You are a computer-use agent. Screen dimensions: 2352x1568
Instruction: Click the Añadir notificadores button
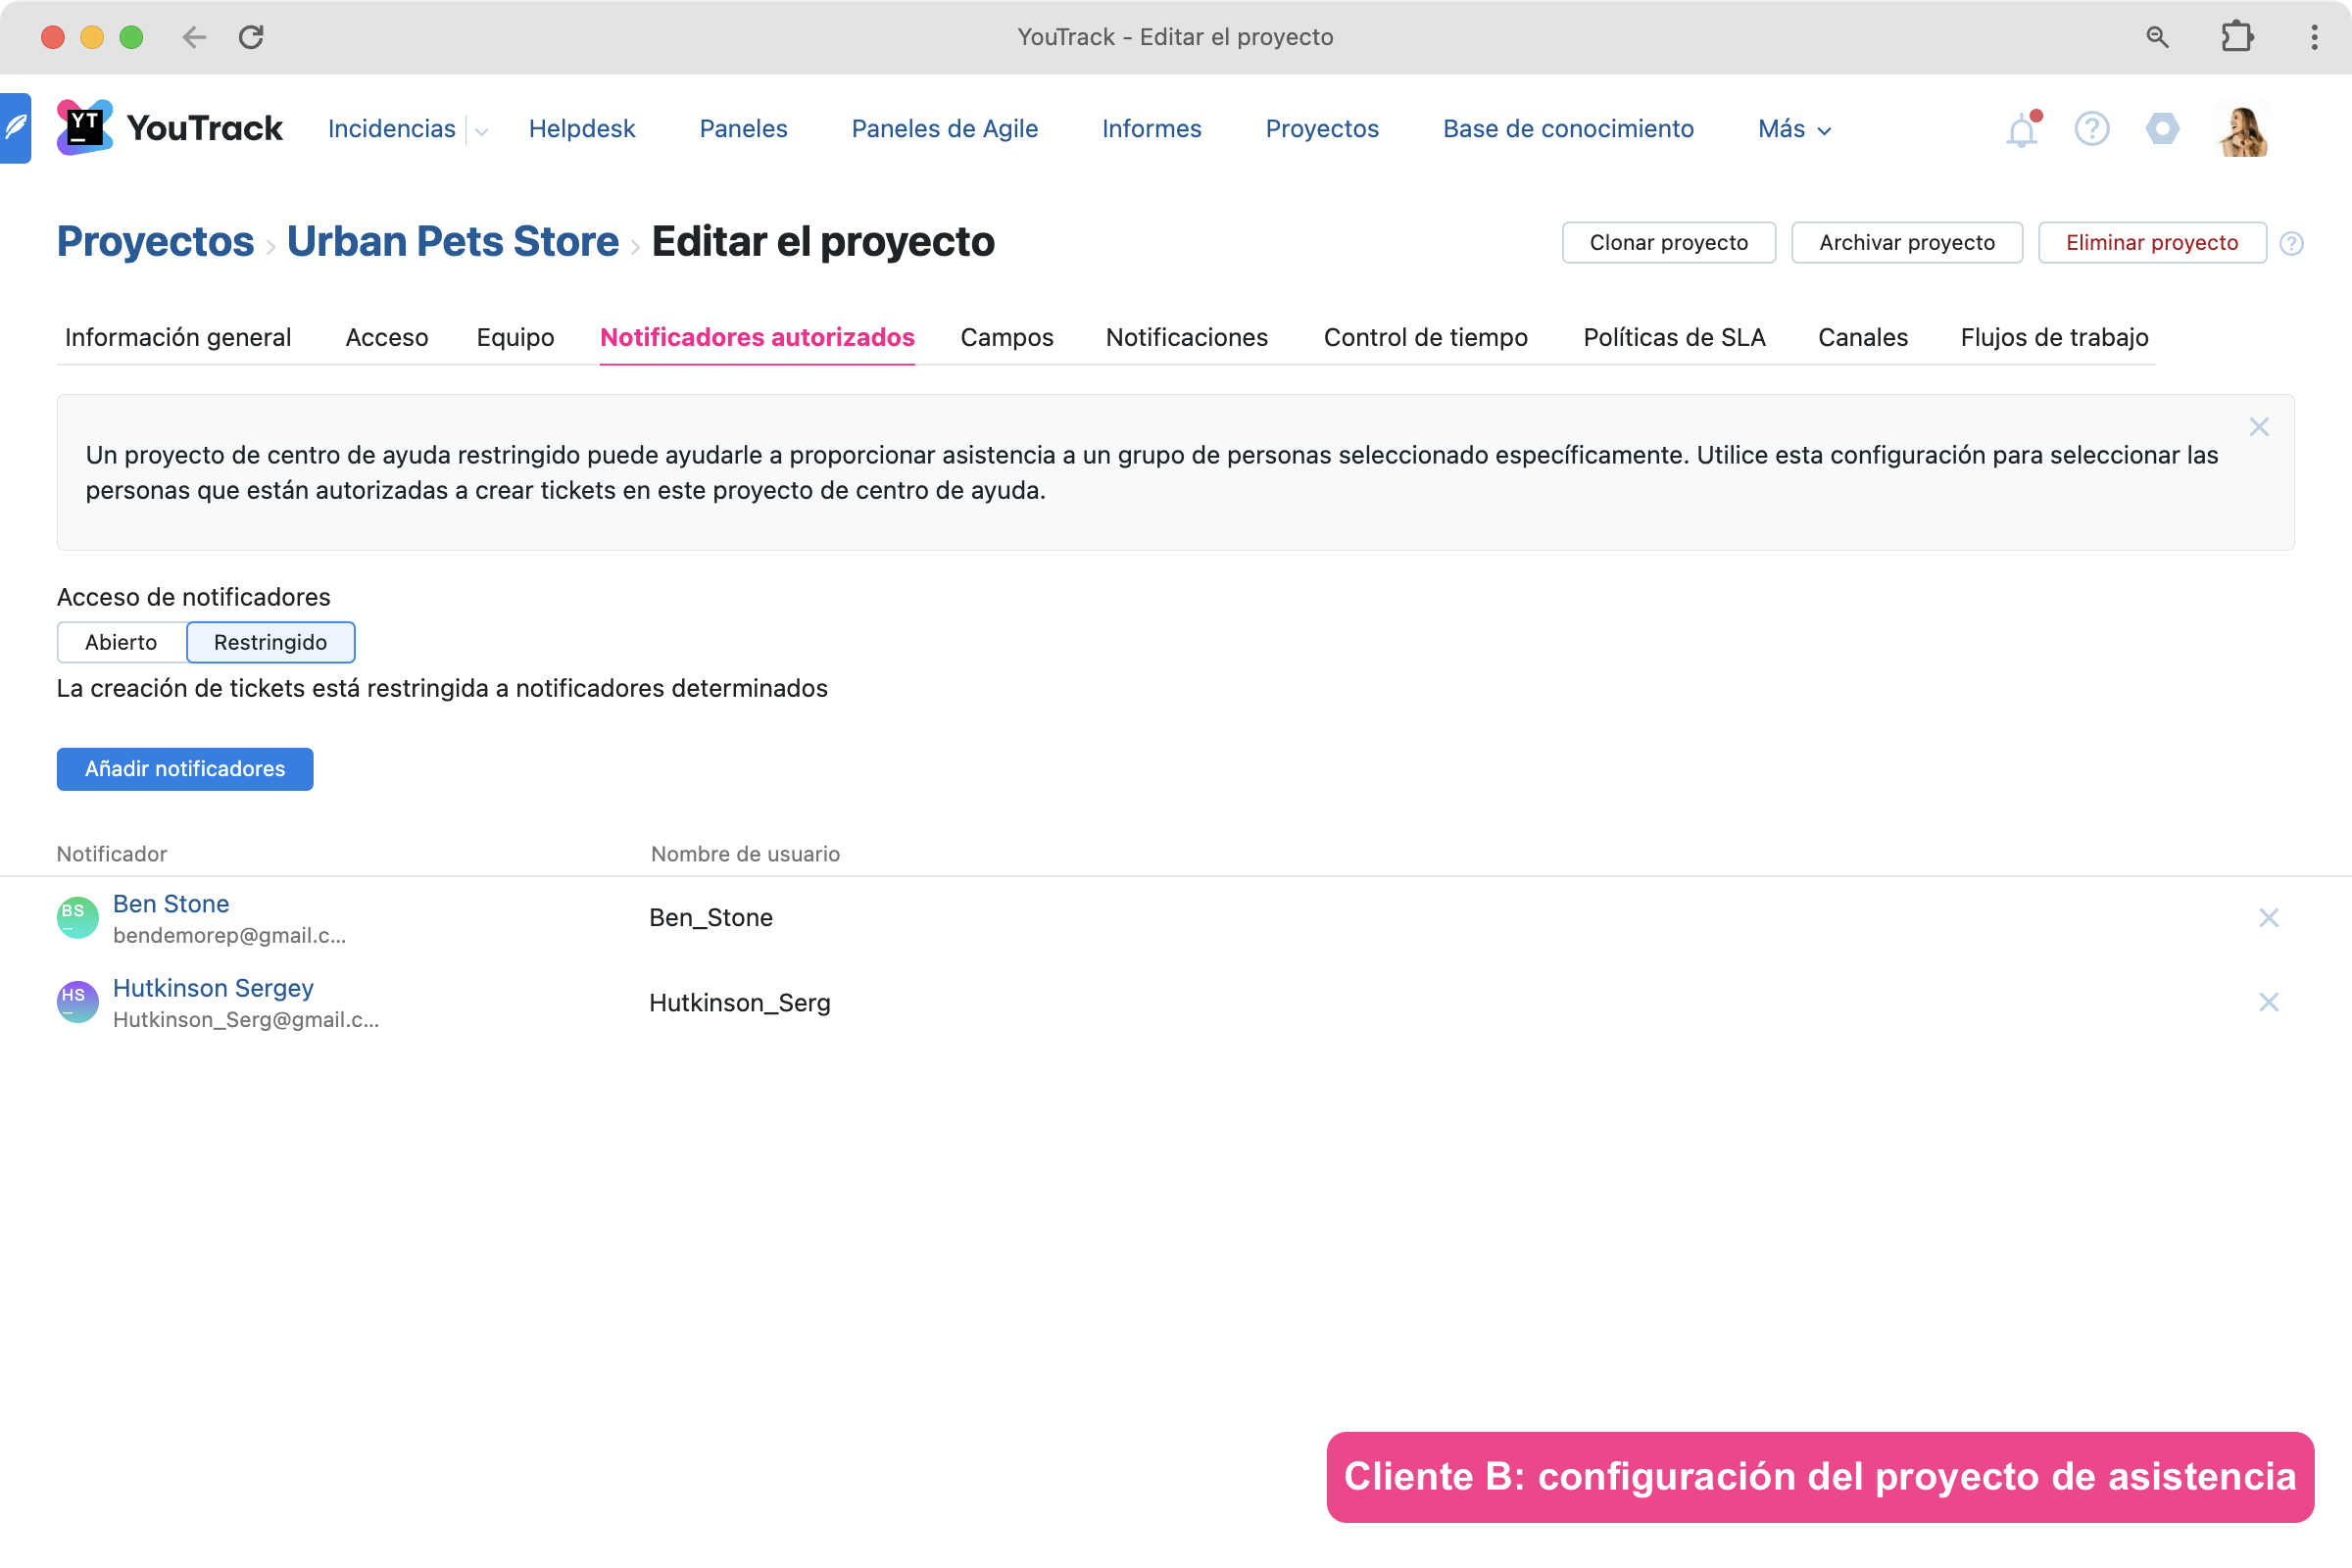185,769
